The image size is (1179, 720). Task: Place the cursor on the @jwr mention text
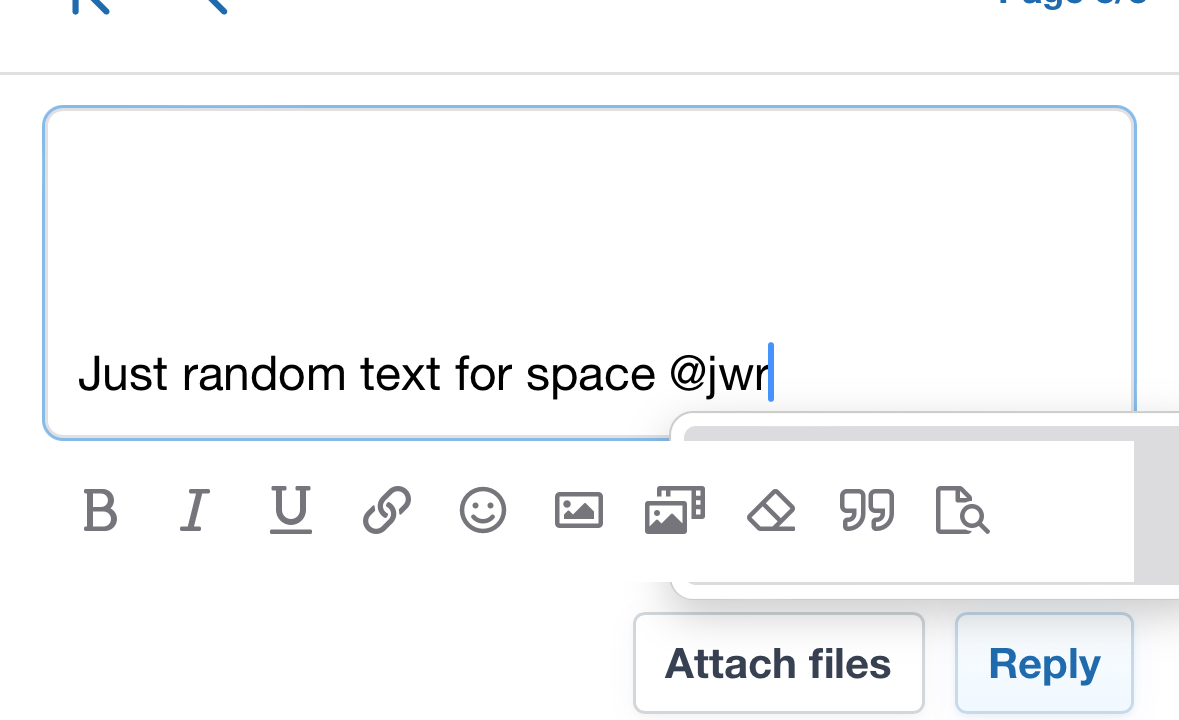tap(720, 374)
